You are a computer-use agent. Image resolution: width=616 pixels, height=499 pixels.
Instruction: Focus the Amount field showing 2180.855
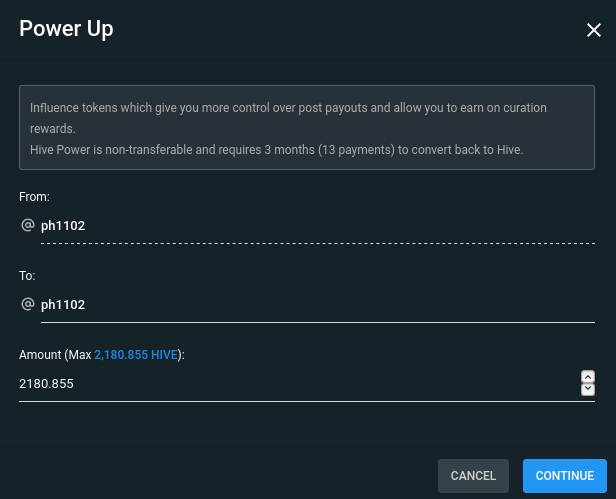coord(299,383)
